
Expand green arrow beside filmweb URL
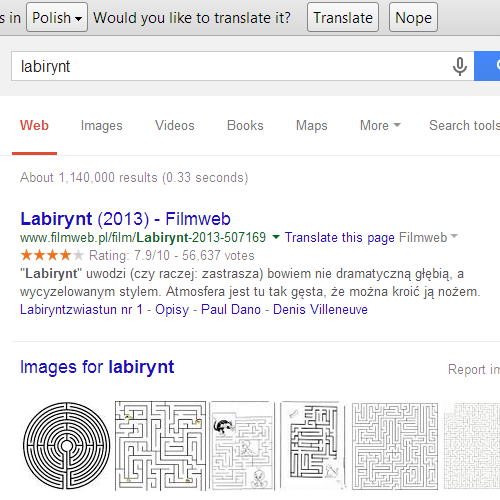(x=276, y=237)
